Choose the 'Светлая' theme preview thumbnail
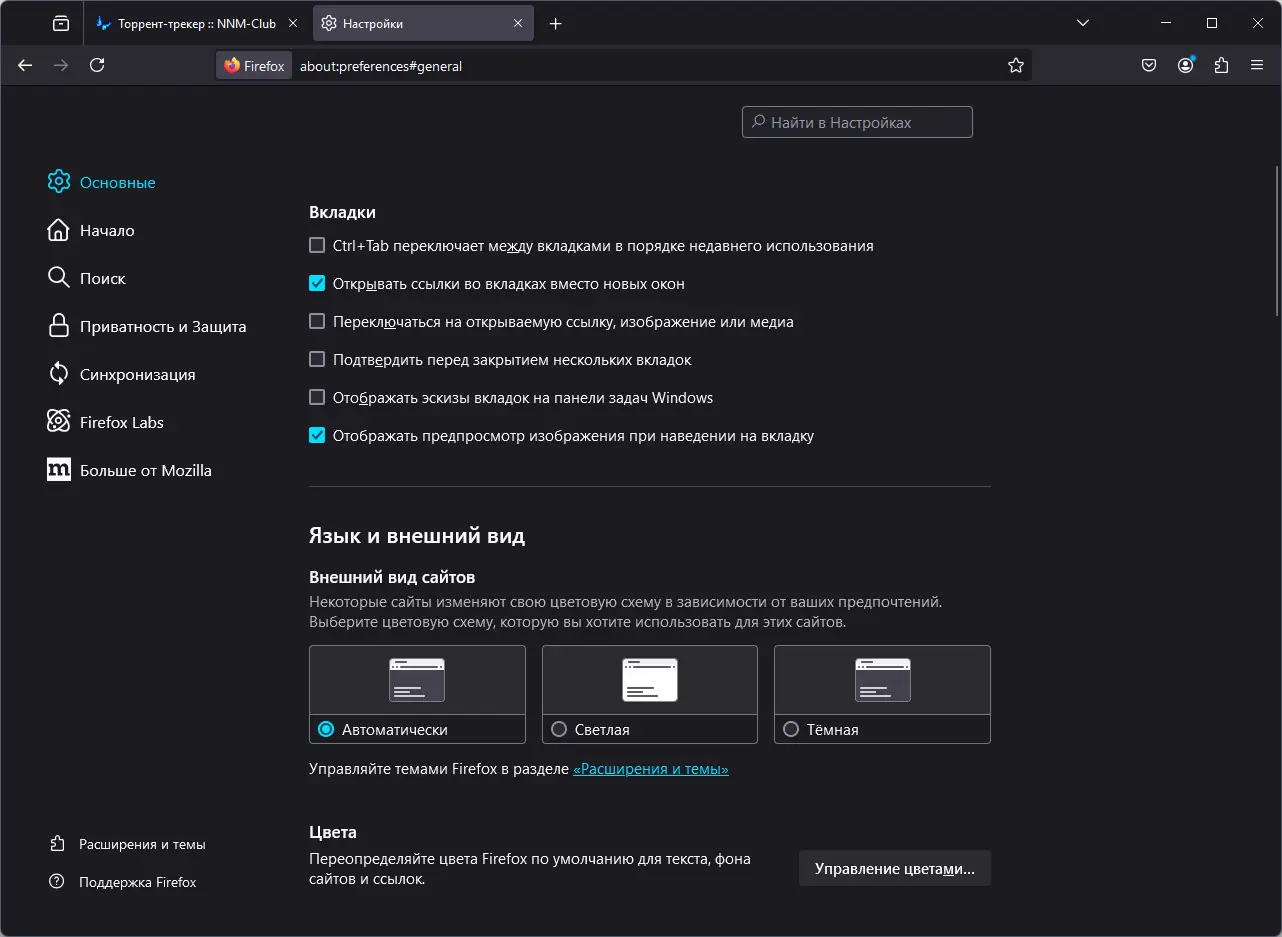 (649, 680)
